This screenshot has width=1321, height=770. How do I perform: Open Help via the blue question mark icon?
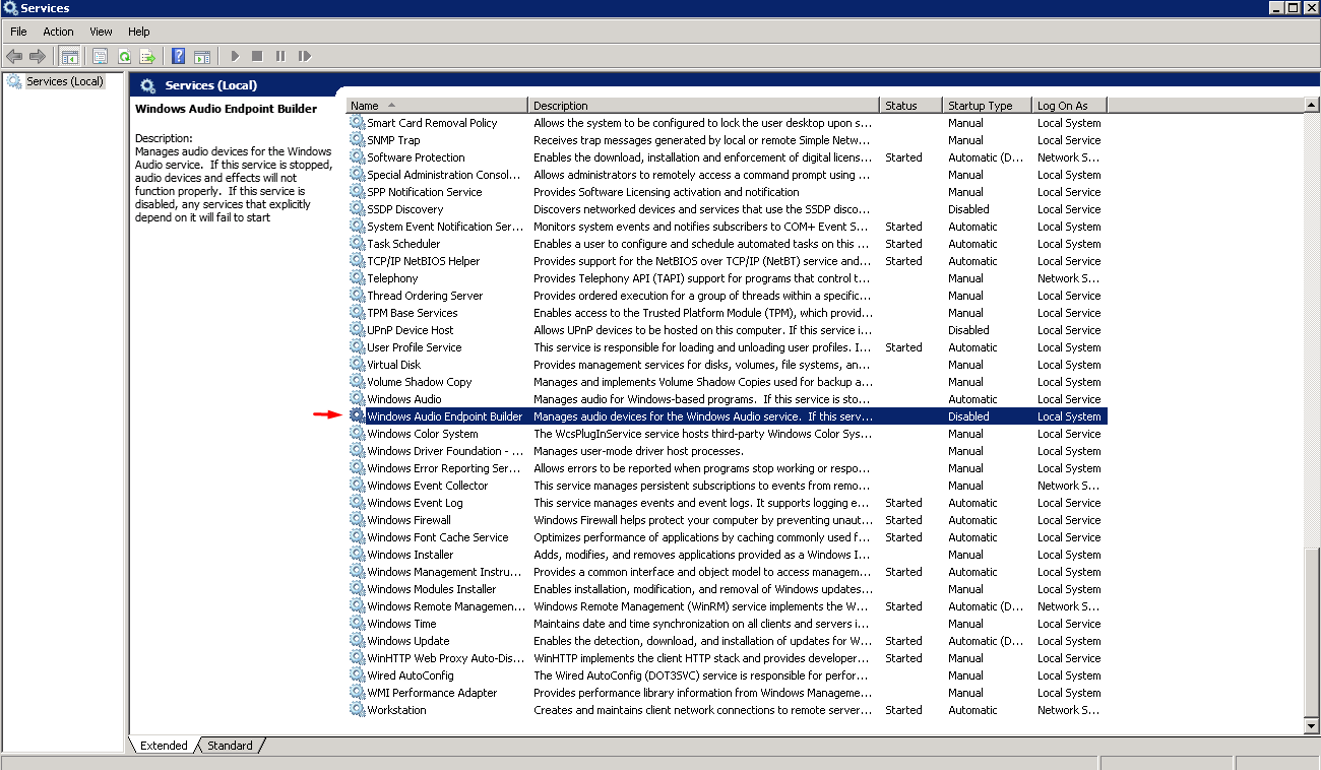tap(178, 57)
